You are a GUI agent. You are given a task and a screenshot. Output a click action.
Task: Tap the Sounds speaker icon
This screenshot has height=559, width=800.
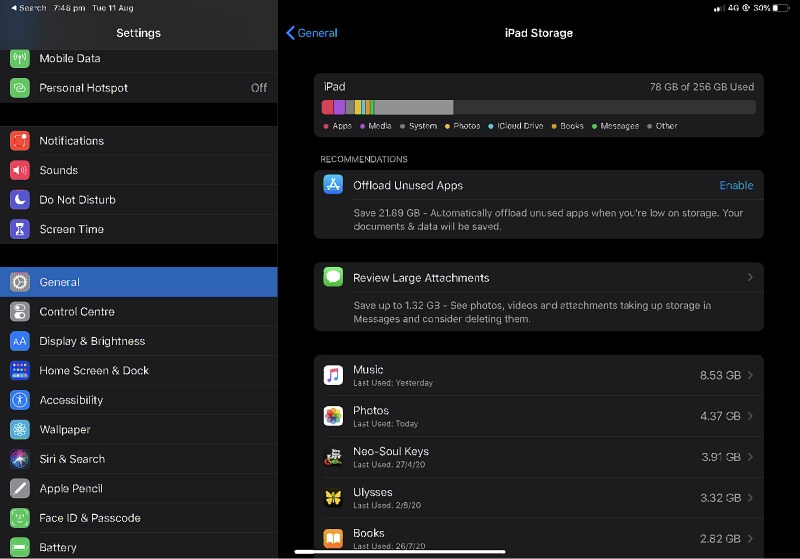(x=20, y=170)
